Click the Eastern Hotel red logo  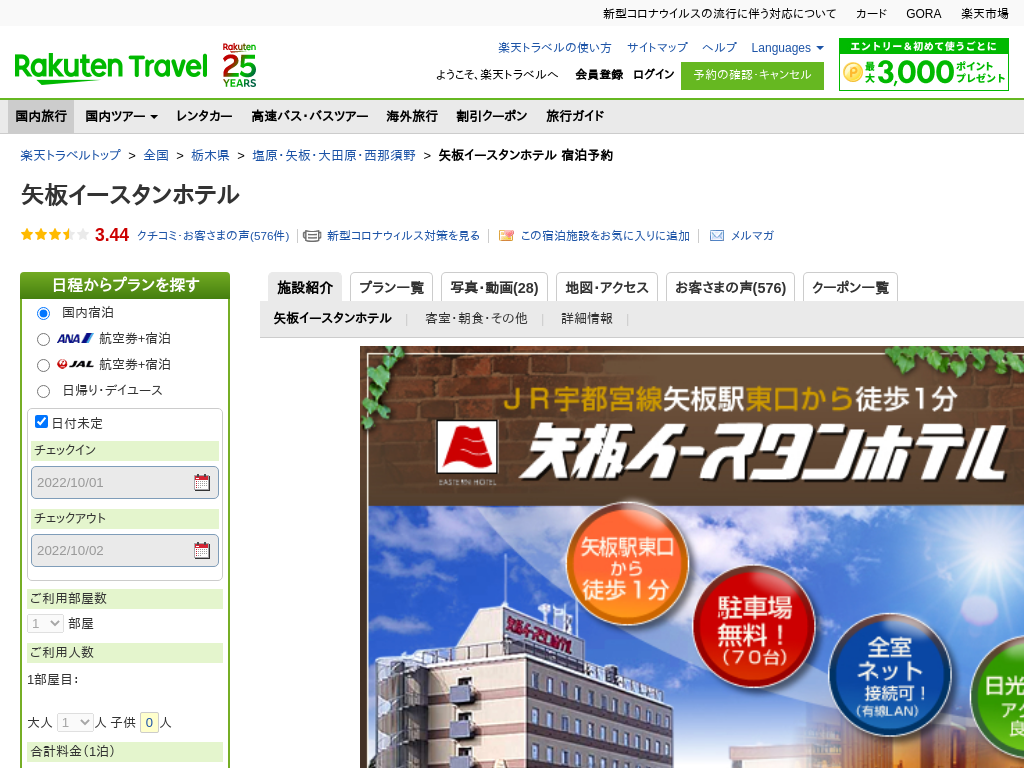[x=467, y=447]
